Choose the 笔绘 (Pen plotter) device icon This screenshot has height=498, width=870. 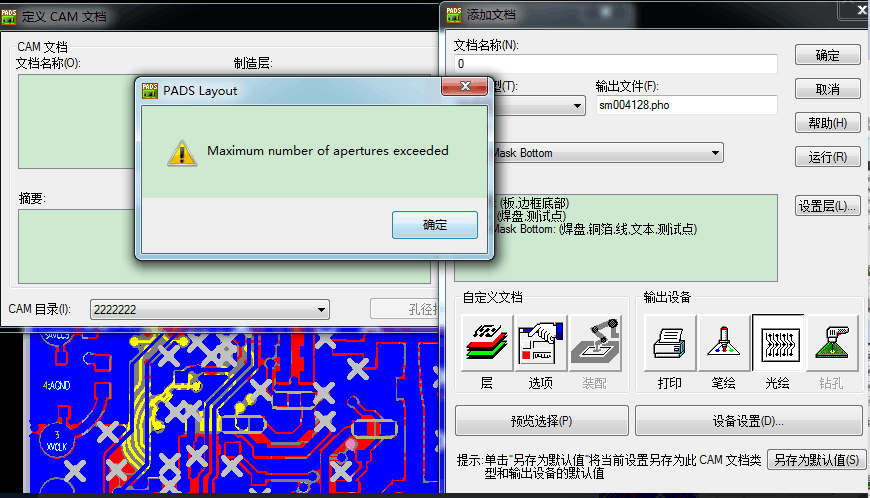pyautogui.click(x=724, y=342)
